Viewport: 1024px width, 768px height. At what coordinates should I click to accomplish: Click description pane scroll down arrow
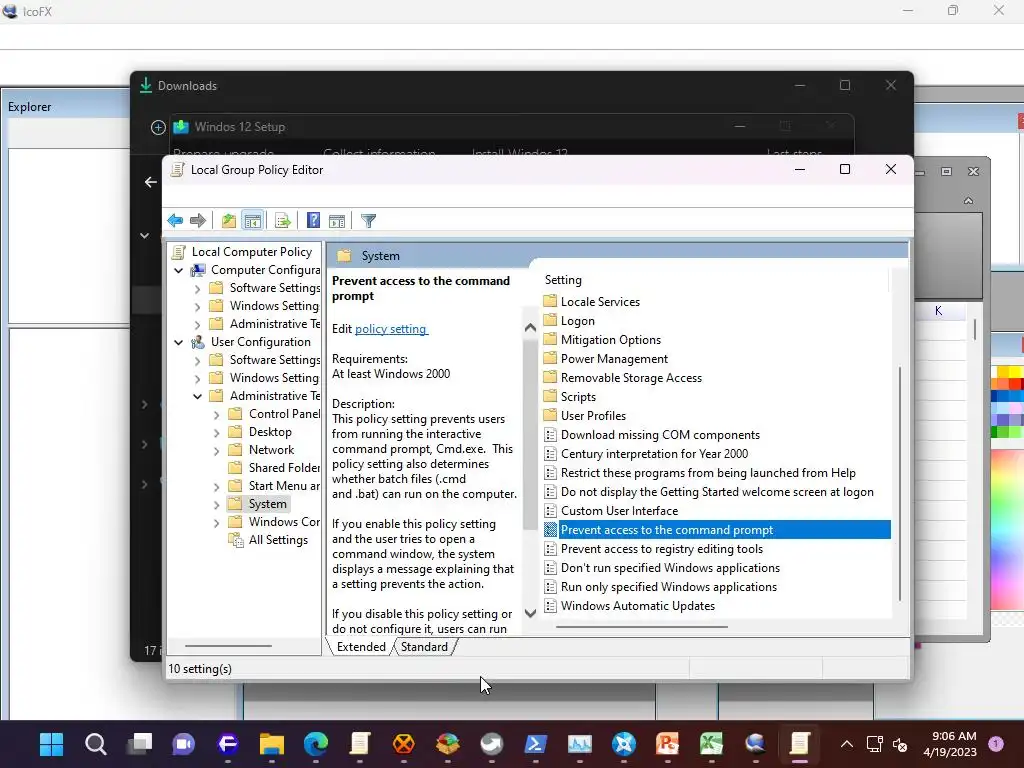[530, 613]
